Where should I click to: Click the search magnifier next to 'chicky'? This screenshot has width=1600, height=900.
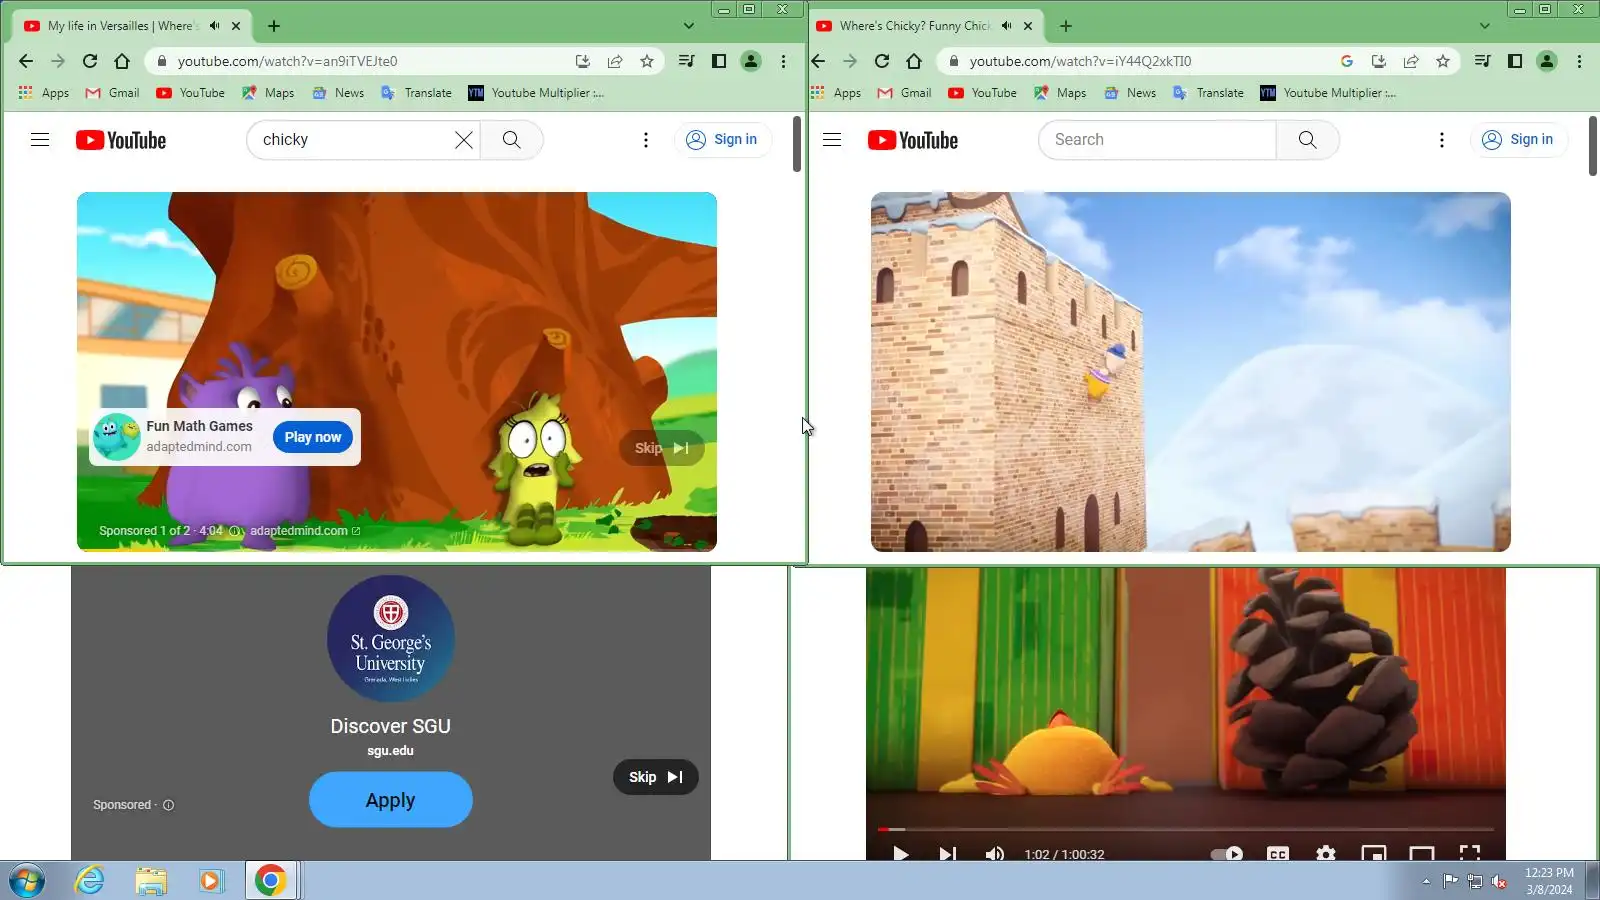coord(511,140)
